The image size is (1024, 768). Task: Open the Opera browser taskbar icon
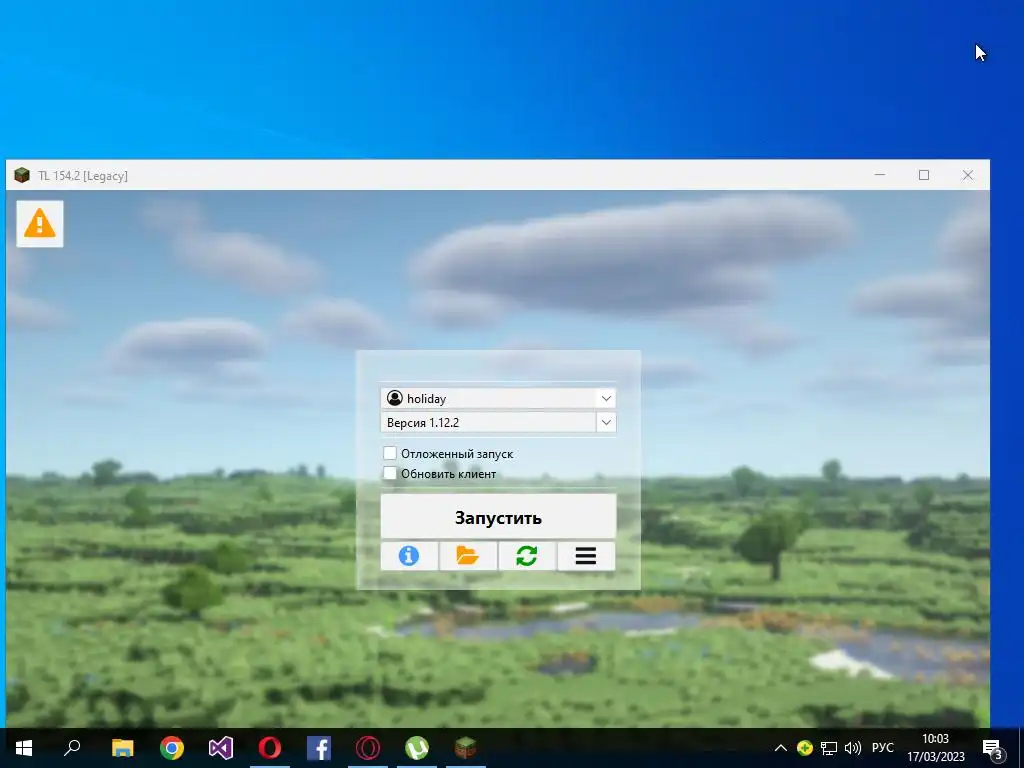270,748
